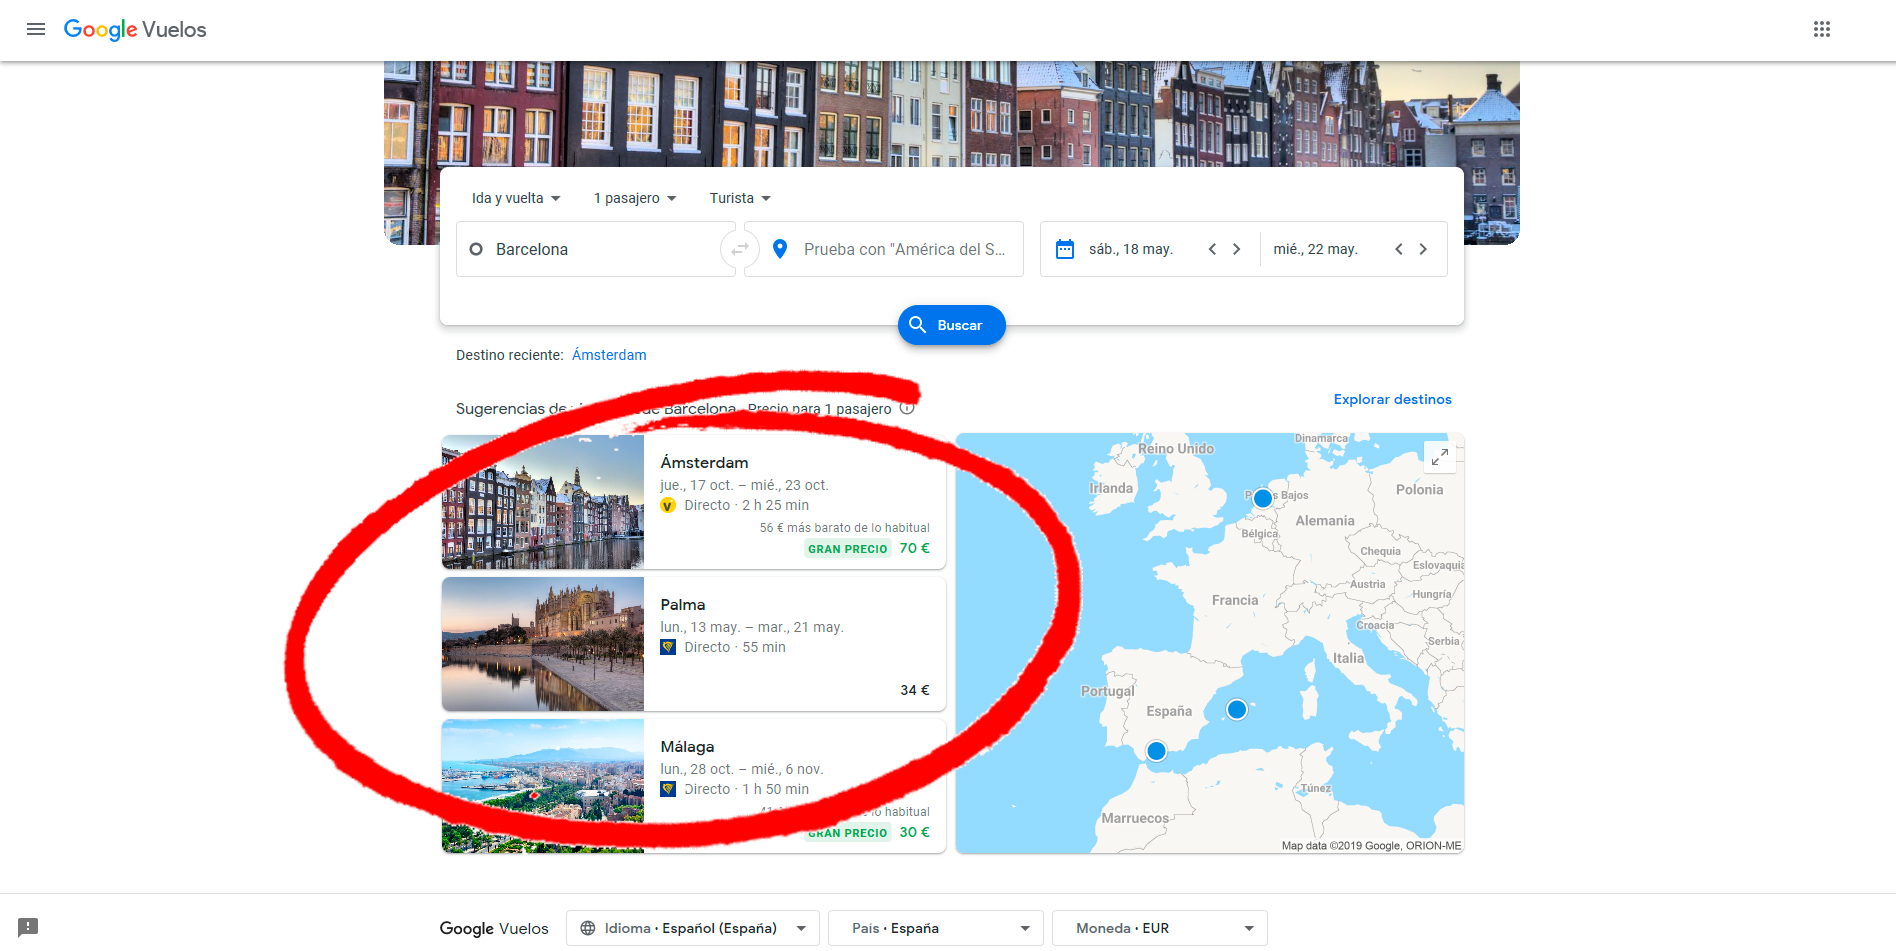Open the recent destination Ámsterdam link

click(x=609, y=355)
